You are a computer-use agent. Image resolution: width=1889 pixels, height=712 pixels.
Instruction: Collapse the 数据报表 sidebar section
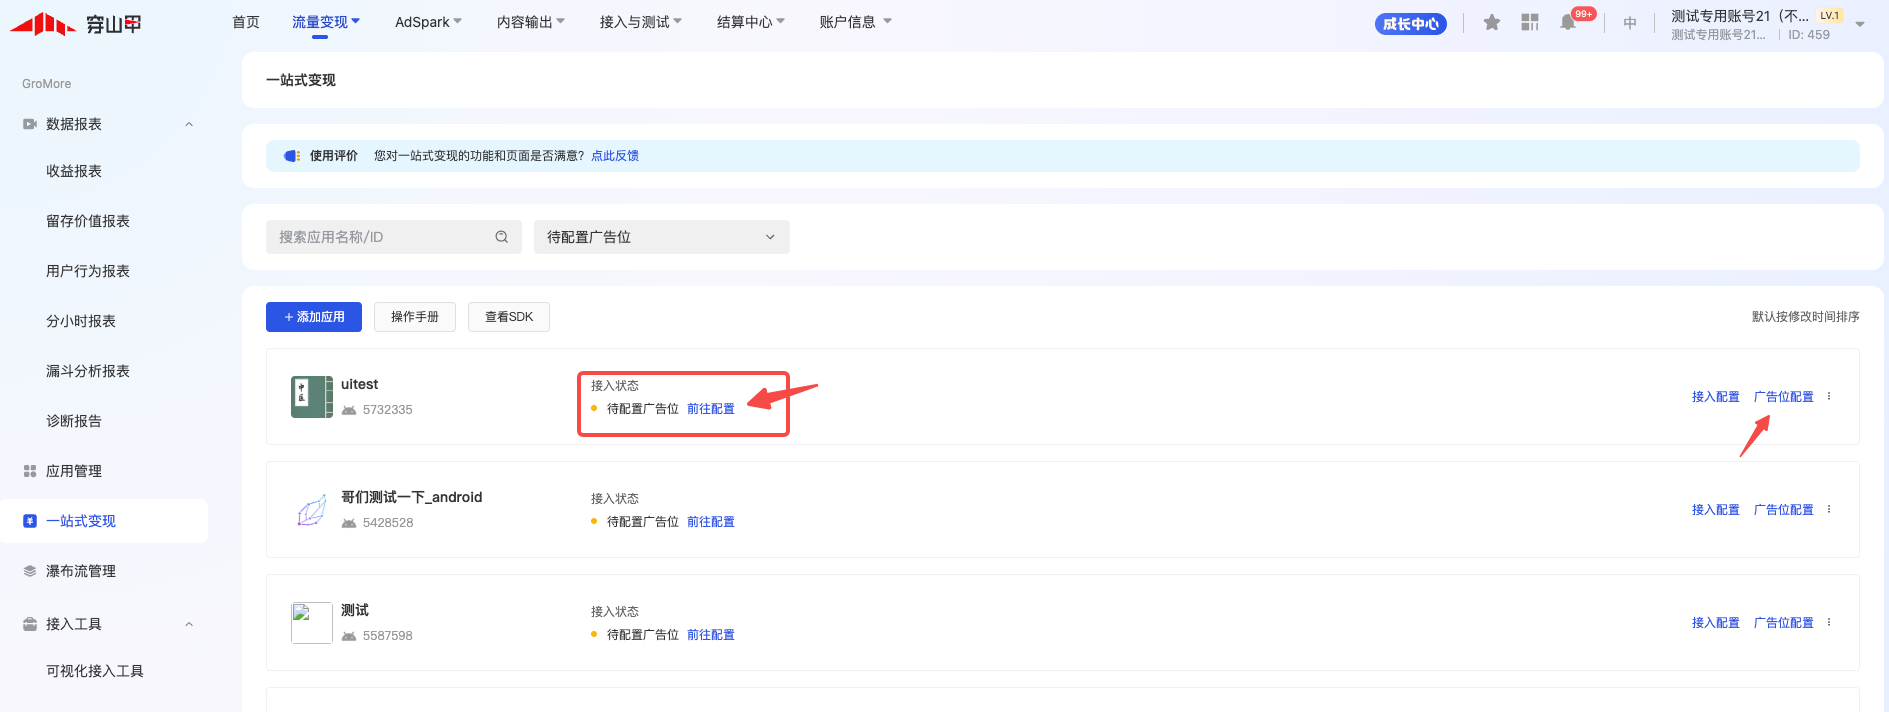point(189,124)
